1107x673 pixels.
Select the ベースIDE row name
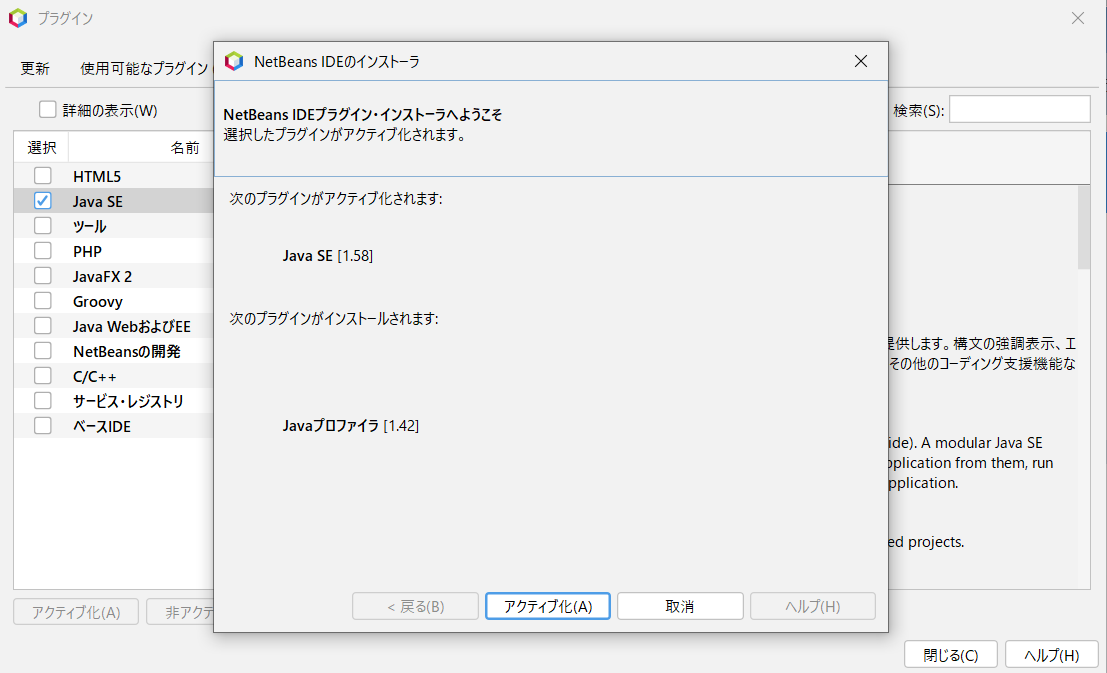102,427
